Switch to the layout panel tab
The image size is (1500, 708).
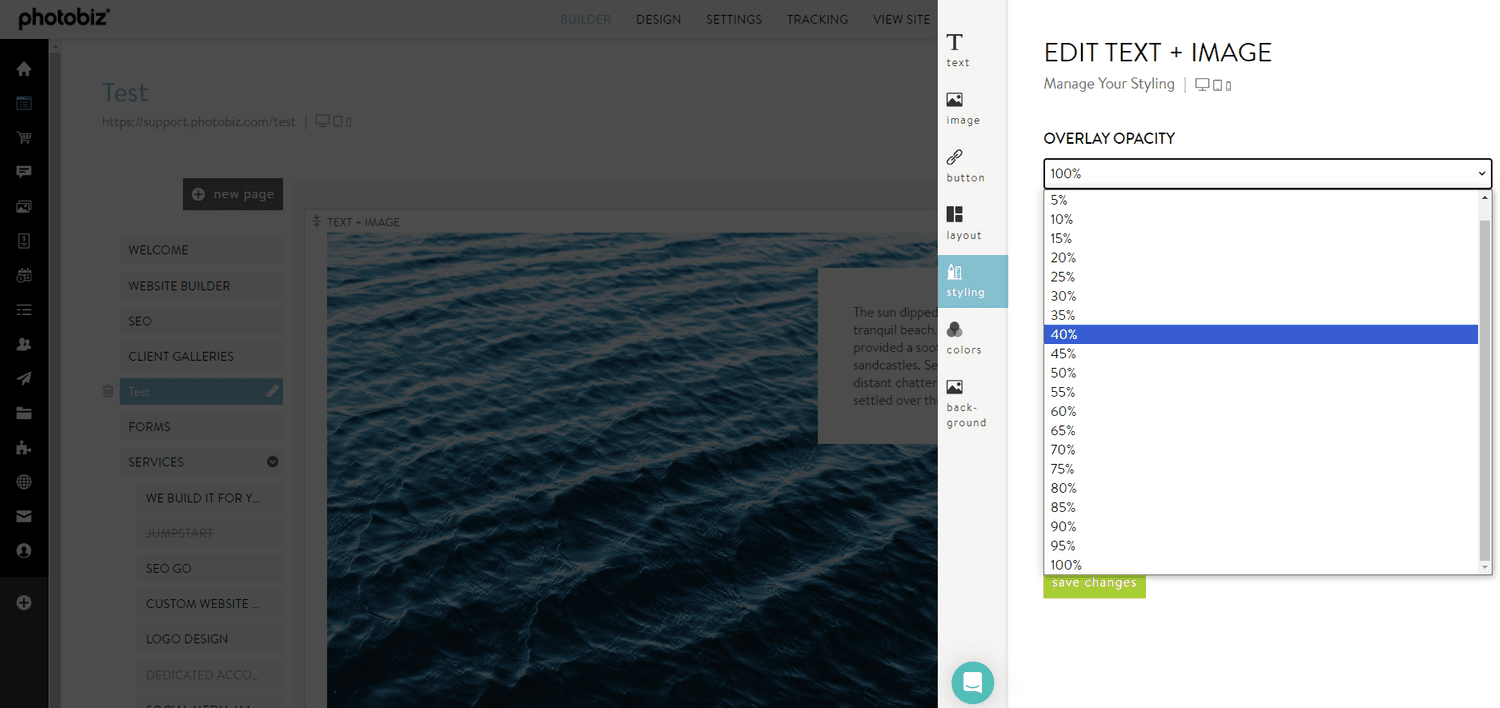tap(964, 223)
